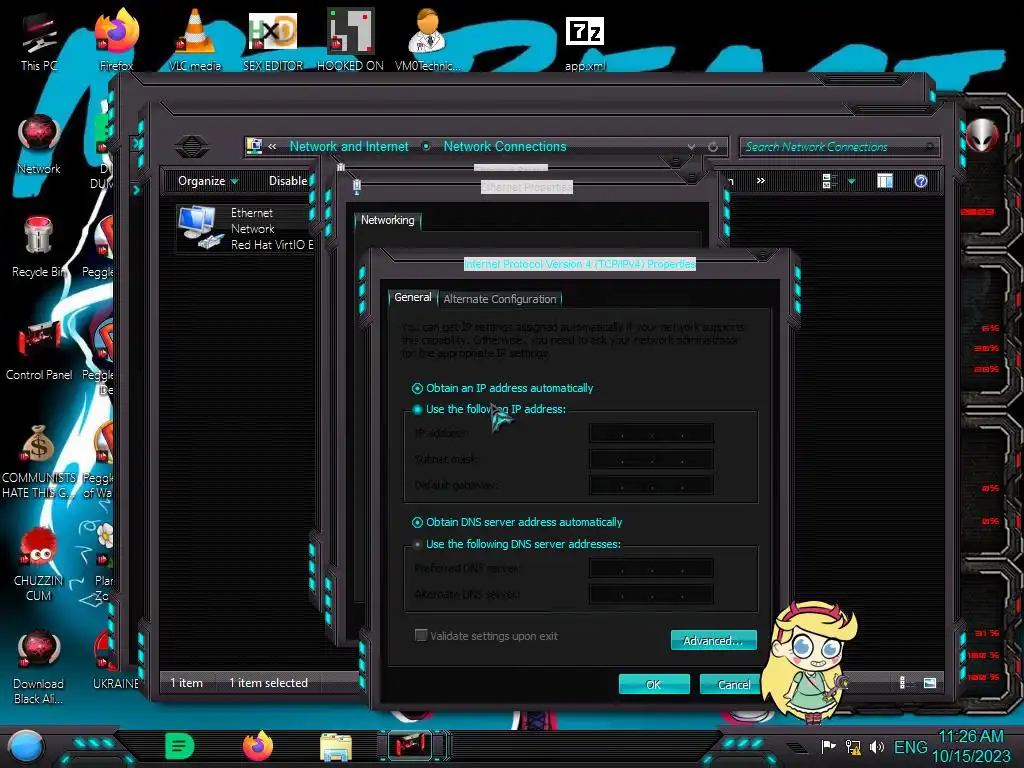Open the Network desktop icon

[x=39, y=145]
